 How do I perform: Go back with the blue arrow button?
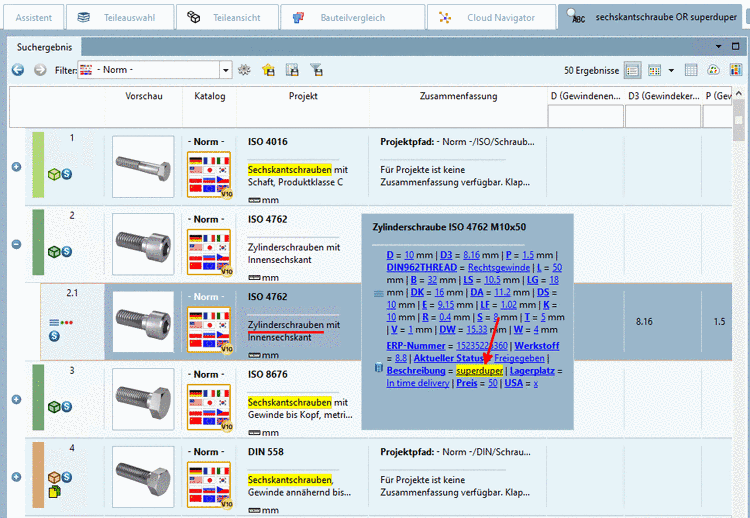tap(18, 70)
